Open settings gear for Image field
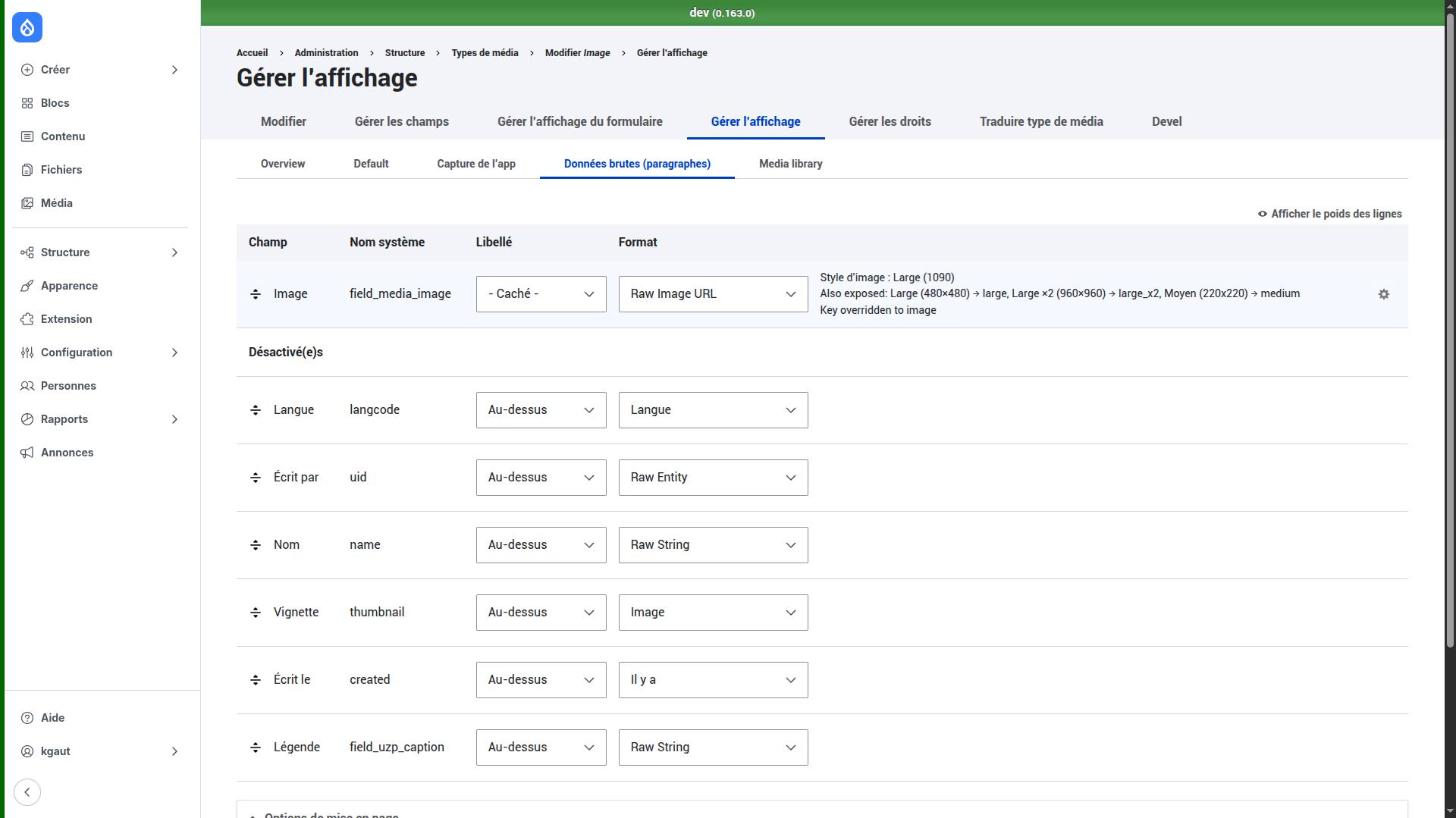This screenshot has height=818, width=1456. point(1383,294)
